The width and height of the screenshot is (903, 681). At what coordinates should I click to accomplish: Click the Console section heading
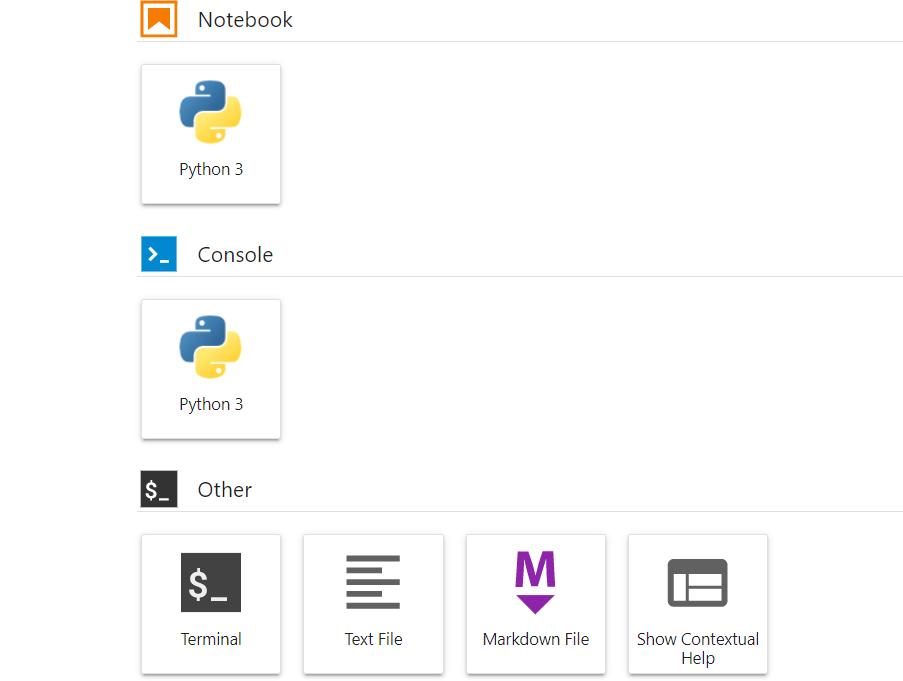coord(235,255)
